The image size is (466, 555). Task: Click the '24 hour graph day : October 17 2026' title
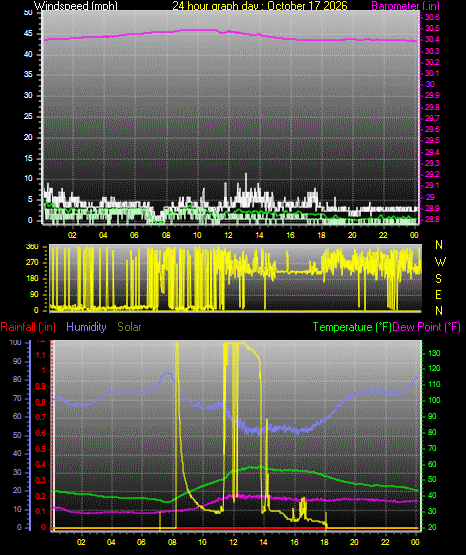[260, 6]
